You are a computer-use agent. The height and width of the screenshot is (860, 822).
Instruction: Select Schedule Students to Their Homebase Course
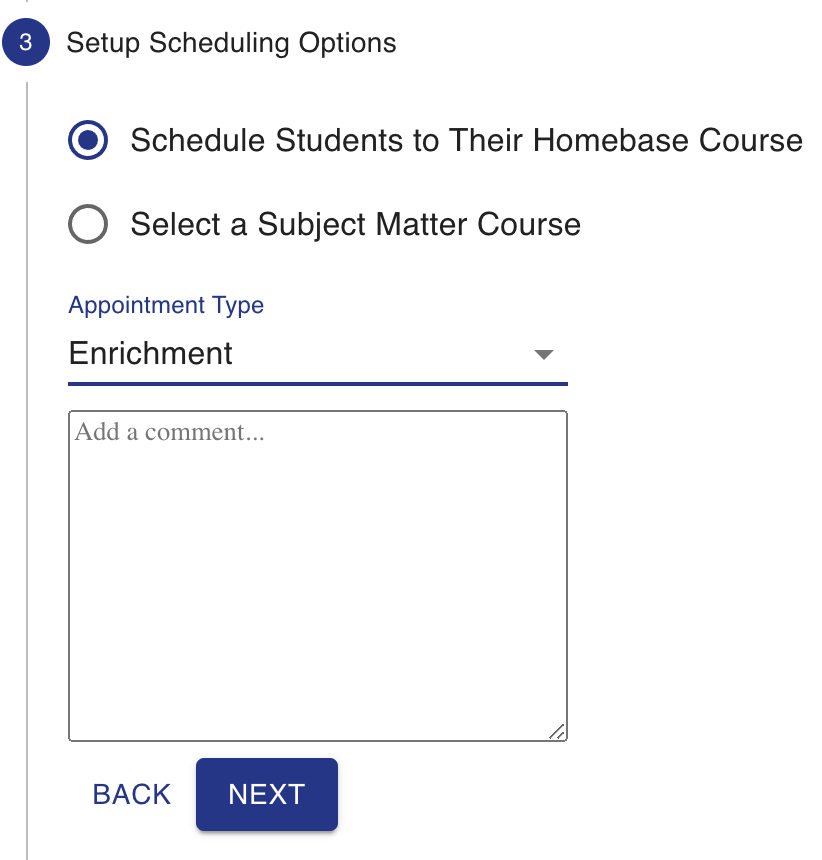point(435,140)
